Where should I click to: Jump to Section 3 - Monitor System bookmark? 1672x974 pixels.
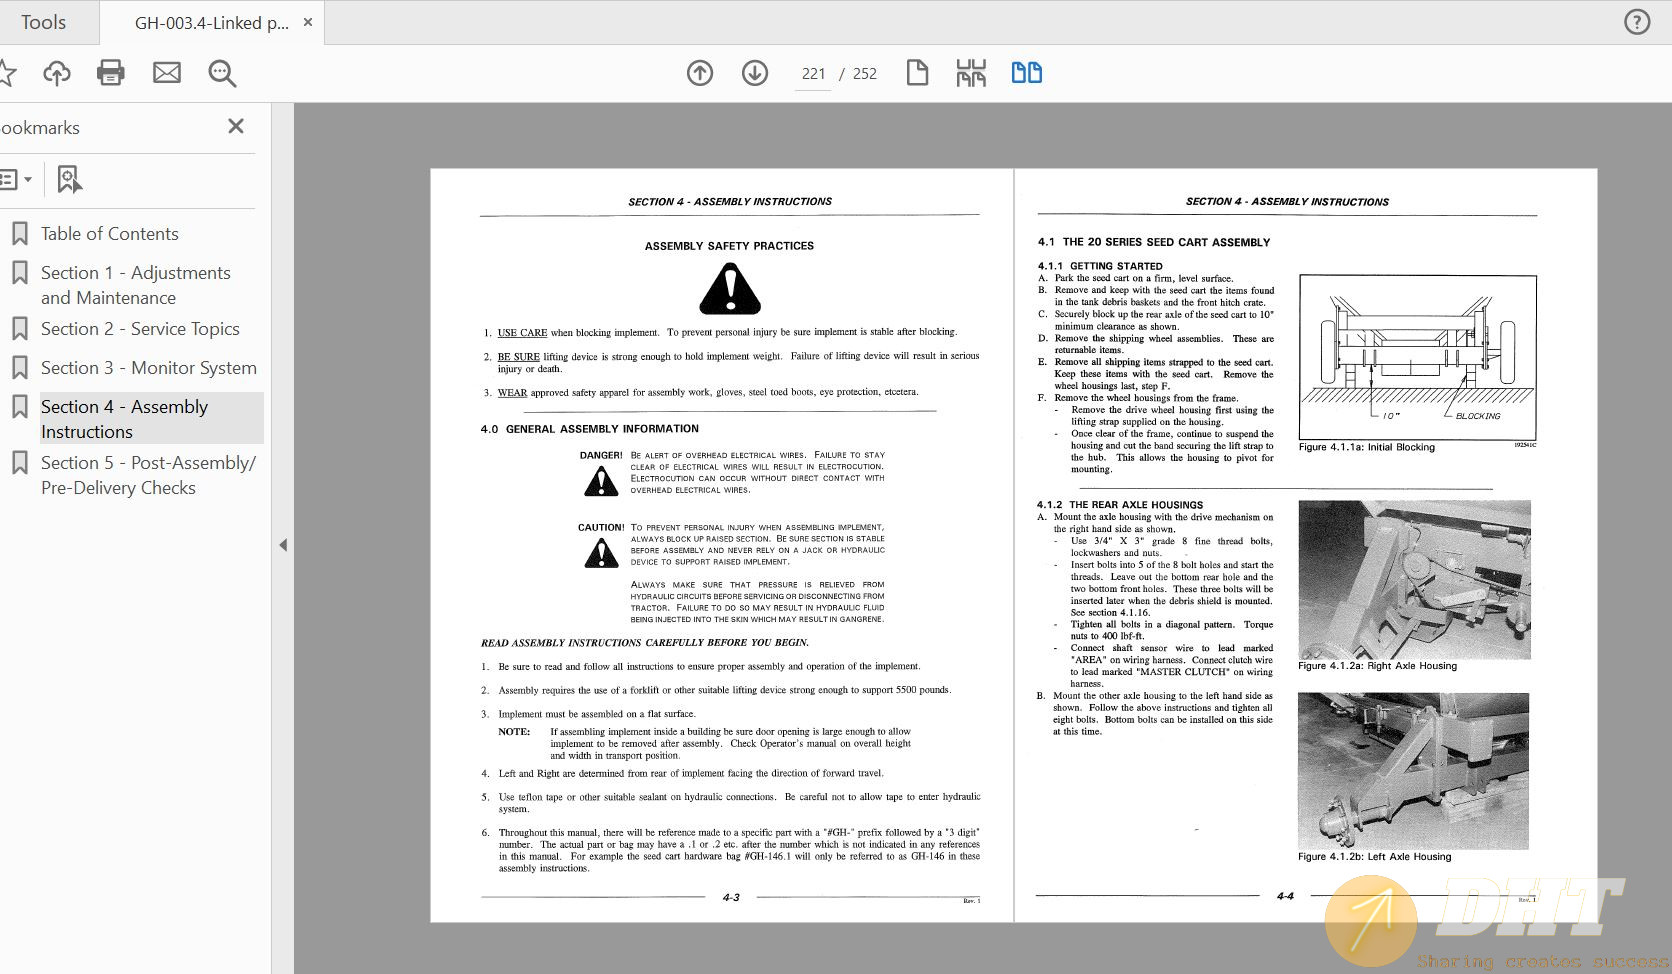pyautogui.click(x=148, y=368)
